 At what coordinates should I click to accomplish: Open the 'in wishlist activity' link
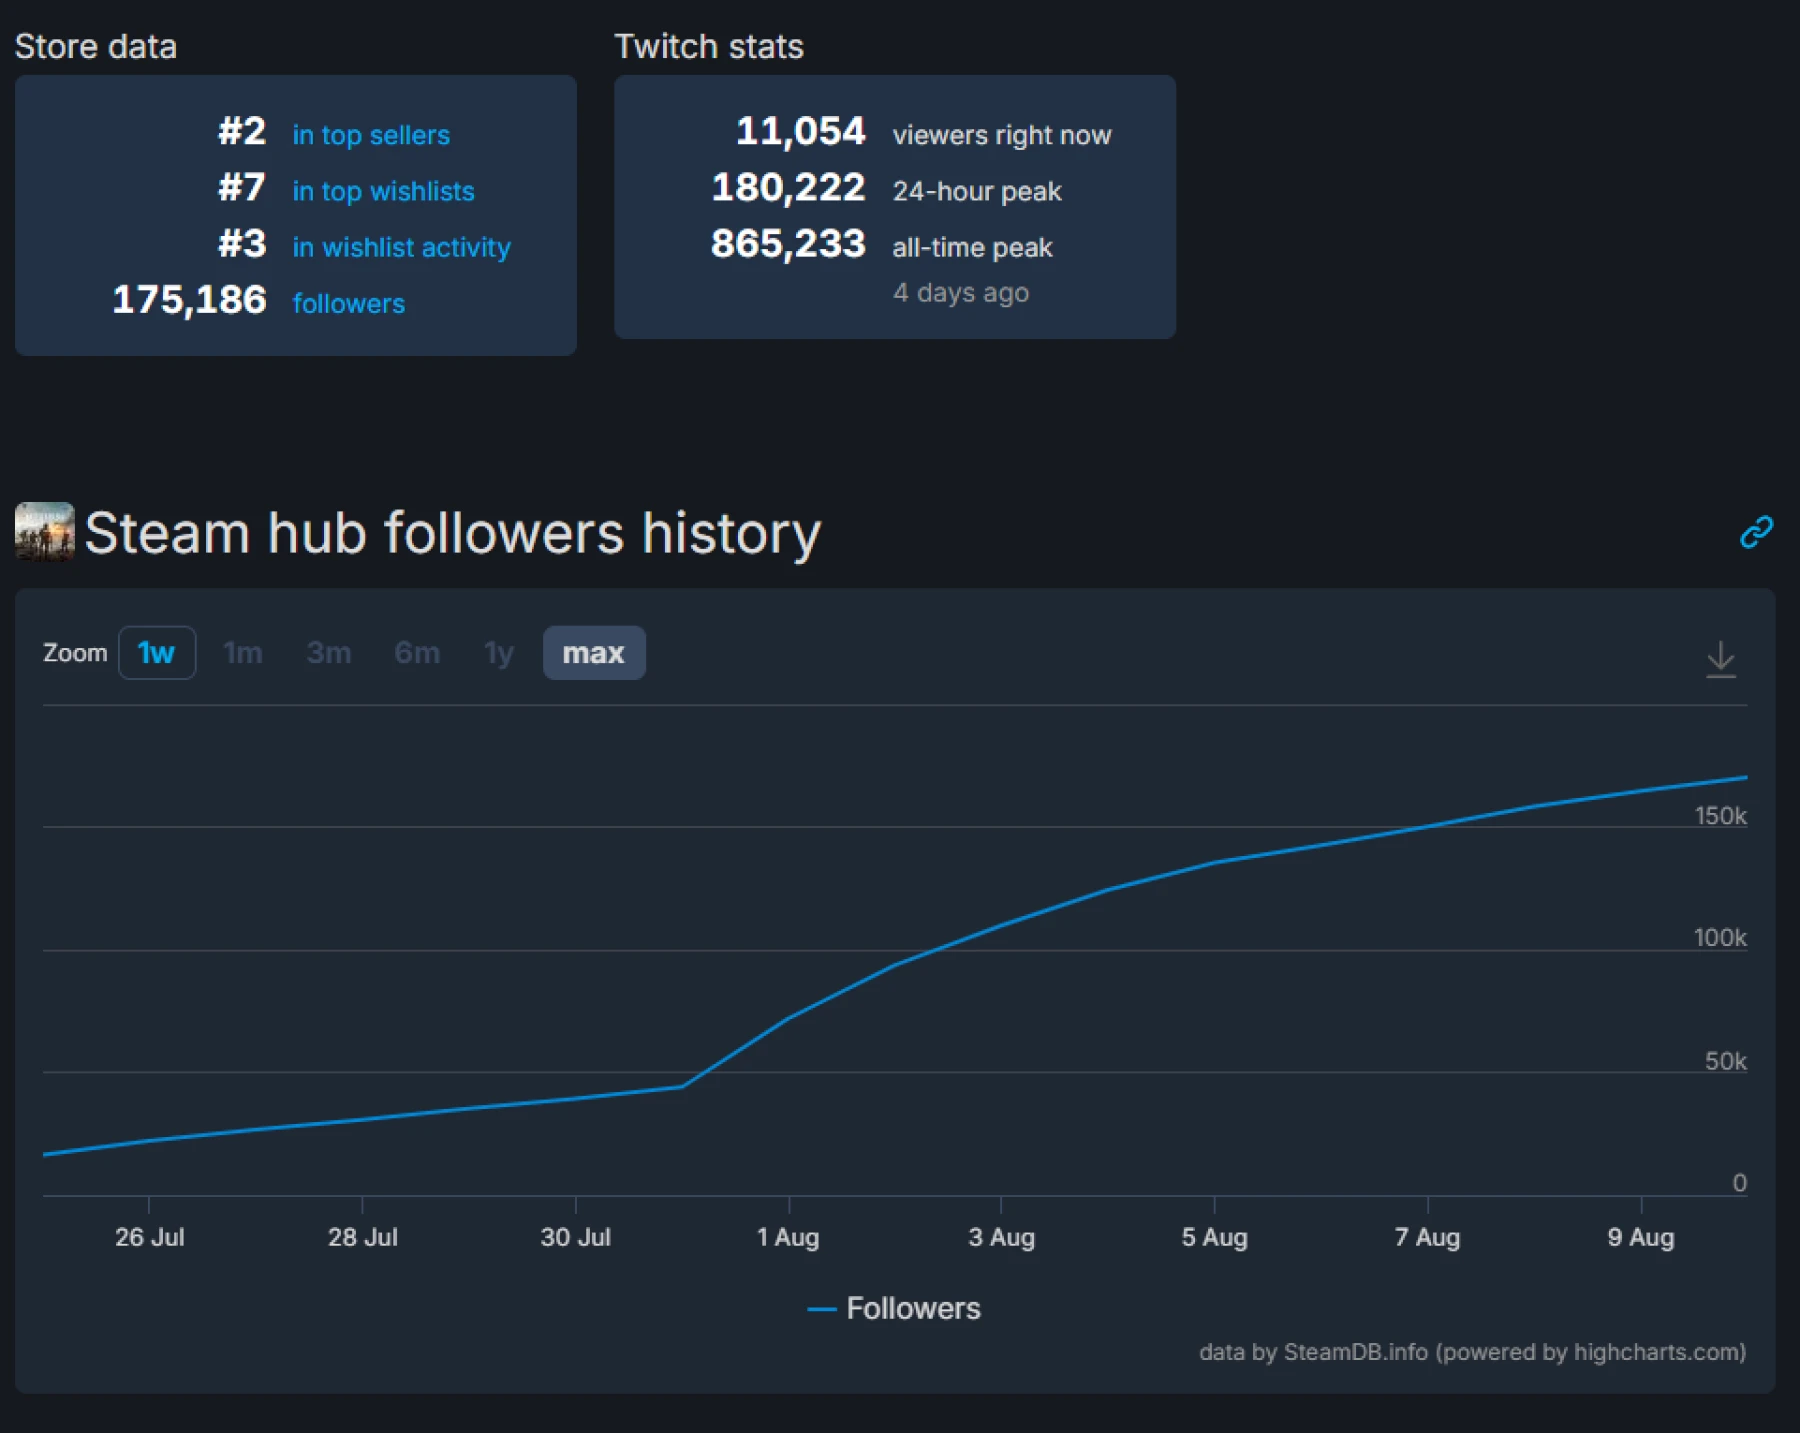[401, 247]
